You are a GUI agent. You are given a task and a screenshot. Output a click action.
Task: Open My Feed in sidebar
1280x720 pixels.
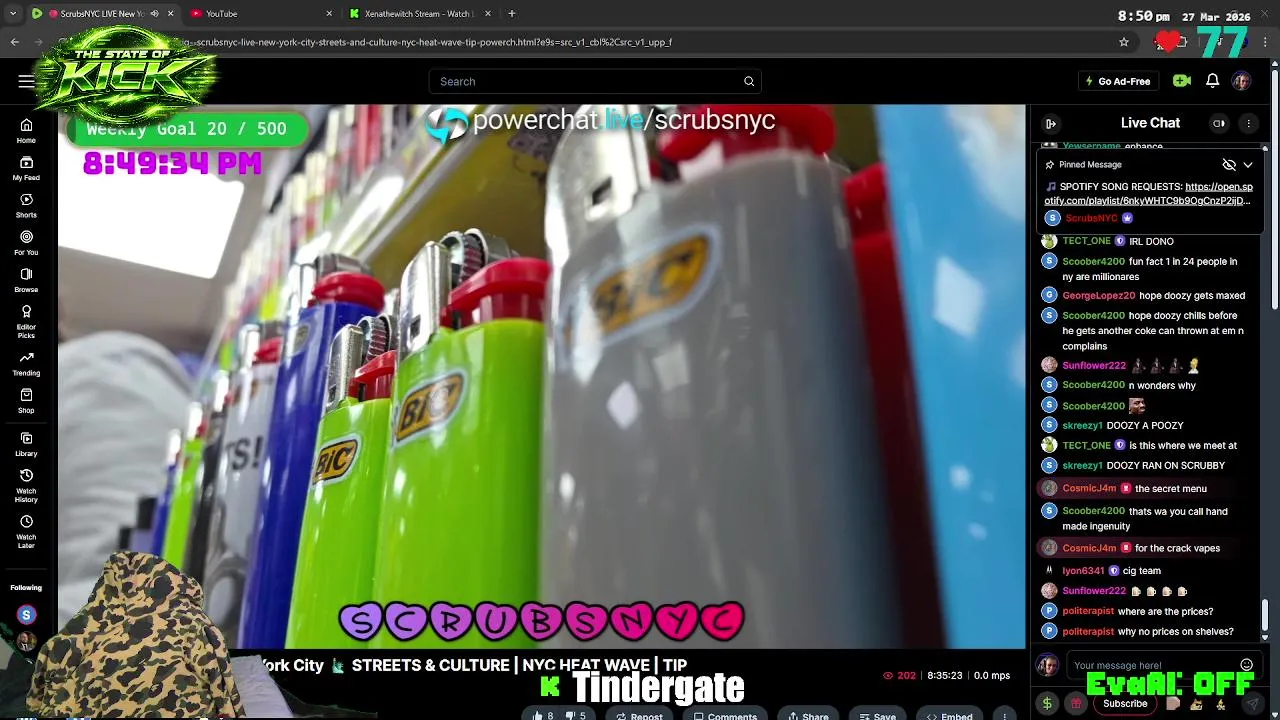pyautogui.click(x=26, y=168)
